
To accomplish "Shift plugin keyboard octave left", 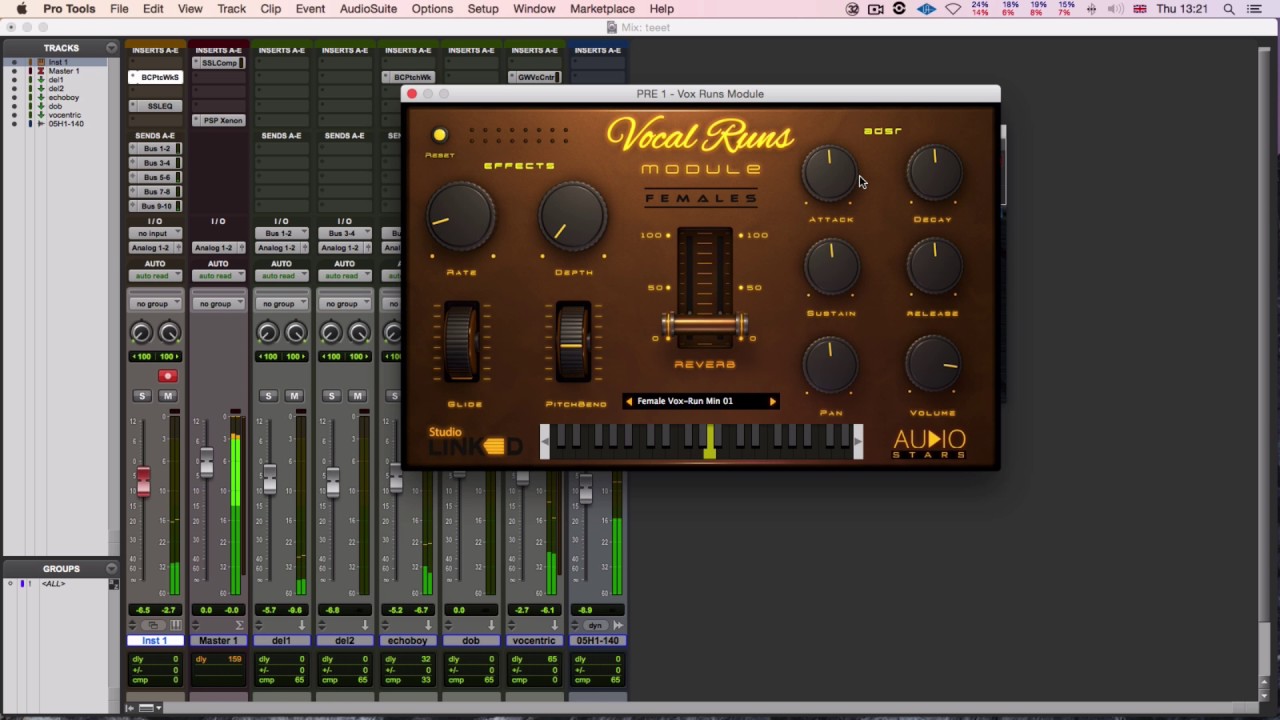I will click(545, 441).
